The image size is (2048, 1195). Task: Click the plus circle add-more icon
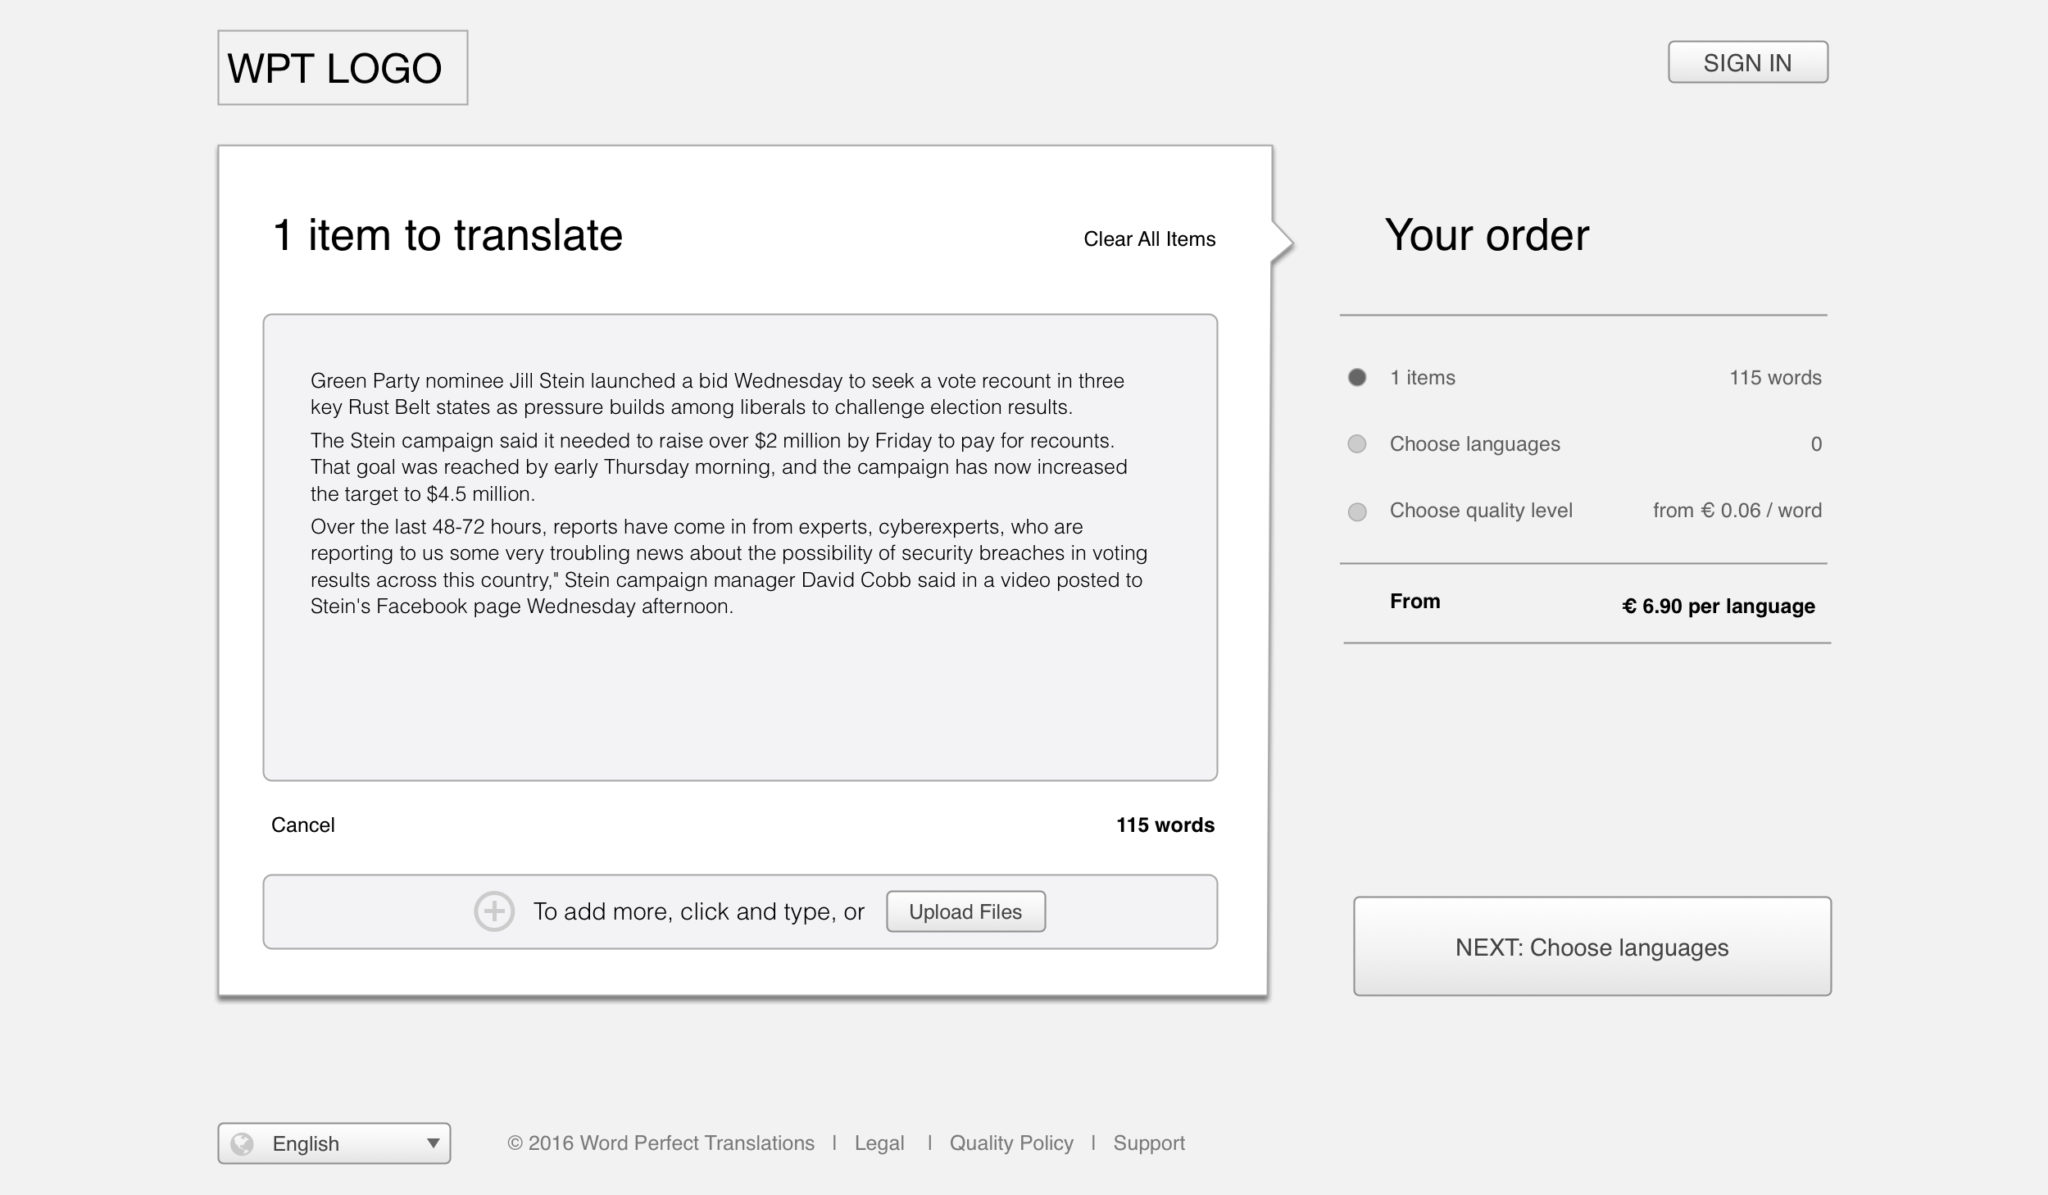point(494,911)
